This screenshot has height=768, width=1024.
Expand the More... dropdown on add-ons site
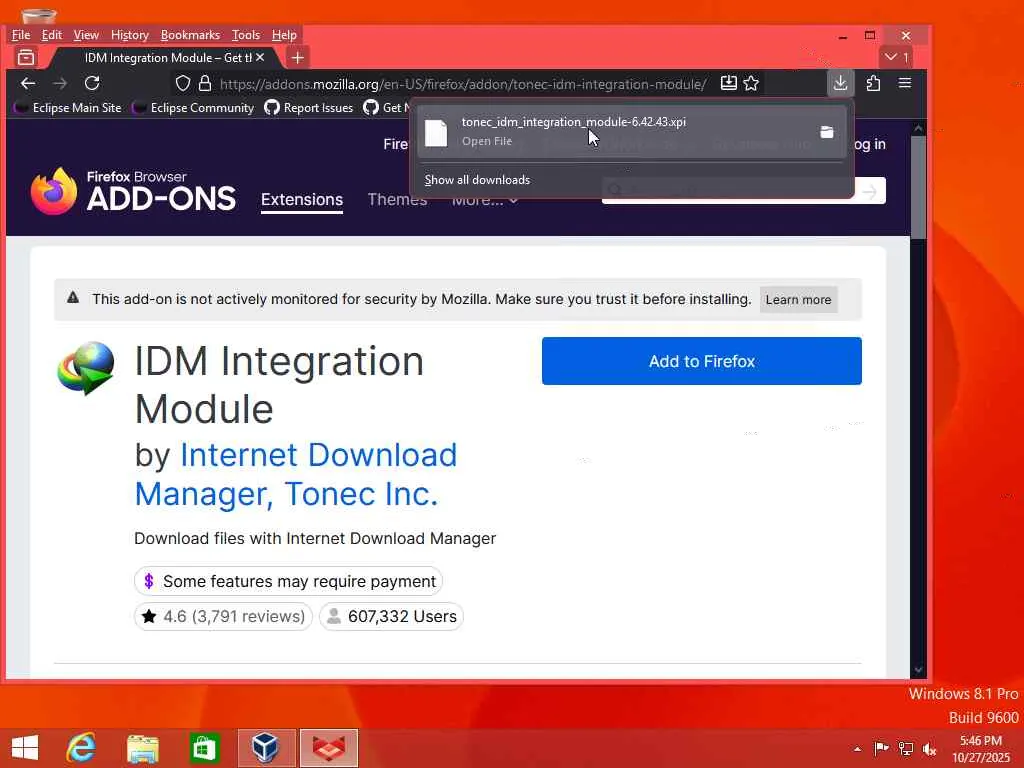click(x=485, y=200)
